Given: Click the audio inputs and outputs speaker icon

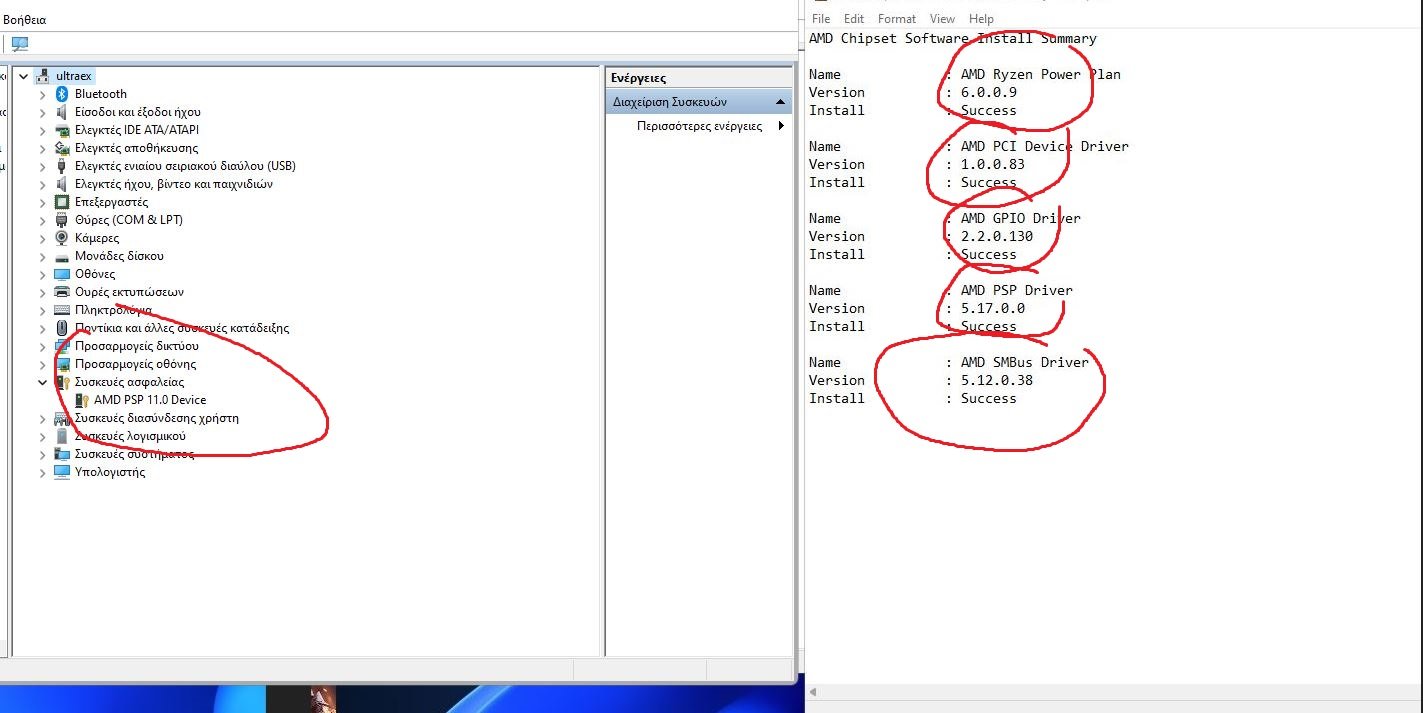Looking at the screenshot, I should [x=62, y=112].
